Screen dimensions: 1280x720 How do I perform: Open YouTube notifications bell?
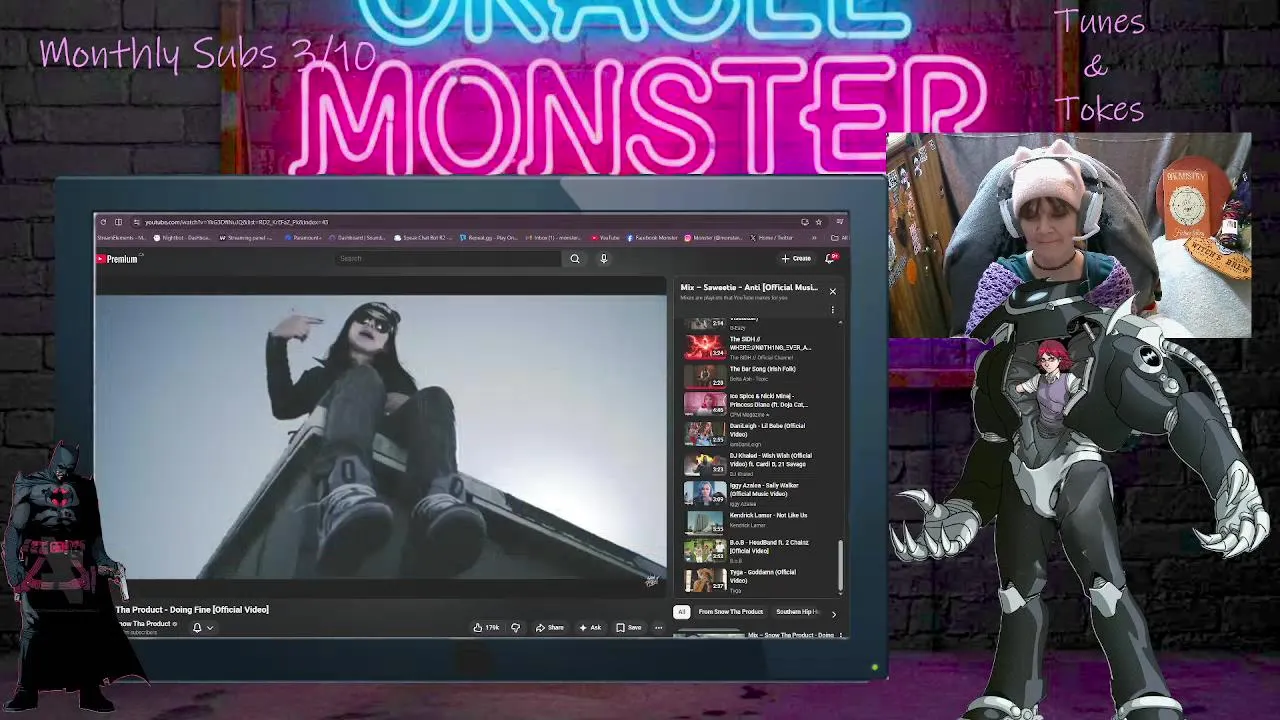click(x=830, y=259)
